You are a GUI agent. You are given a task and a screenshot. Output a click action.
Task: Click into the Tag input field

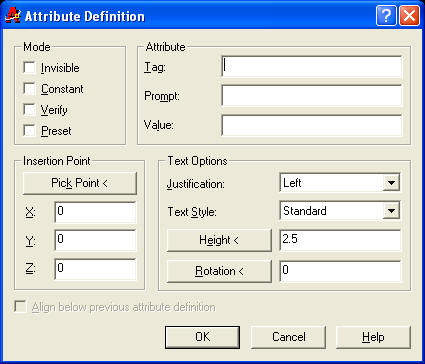[x=312, y=67]
